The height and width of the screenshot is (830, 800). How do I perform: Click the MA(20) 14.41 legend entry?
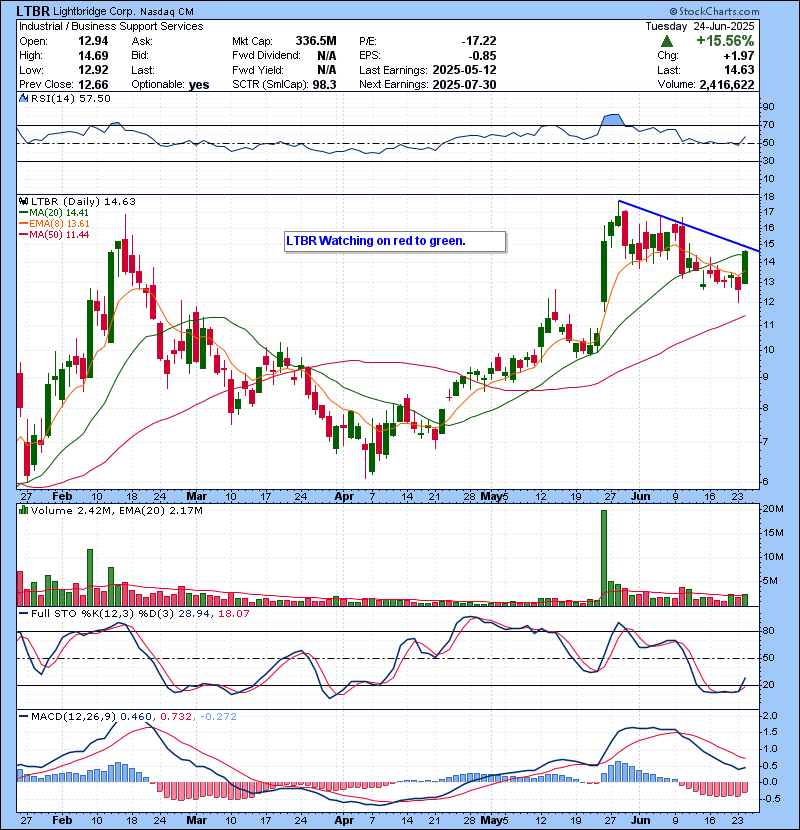pos(54,213)
